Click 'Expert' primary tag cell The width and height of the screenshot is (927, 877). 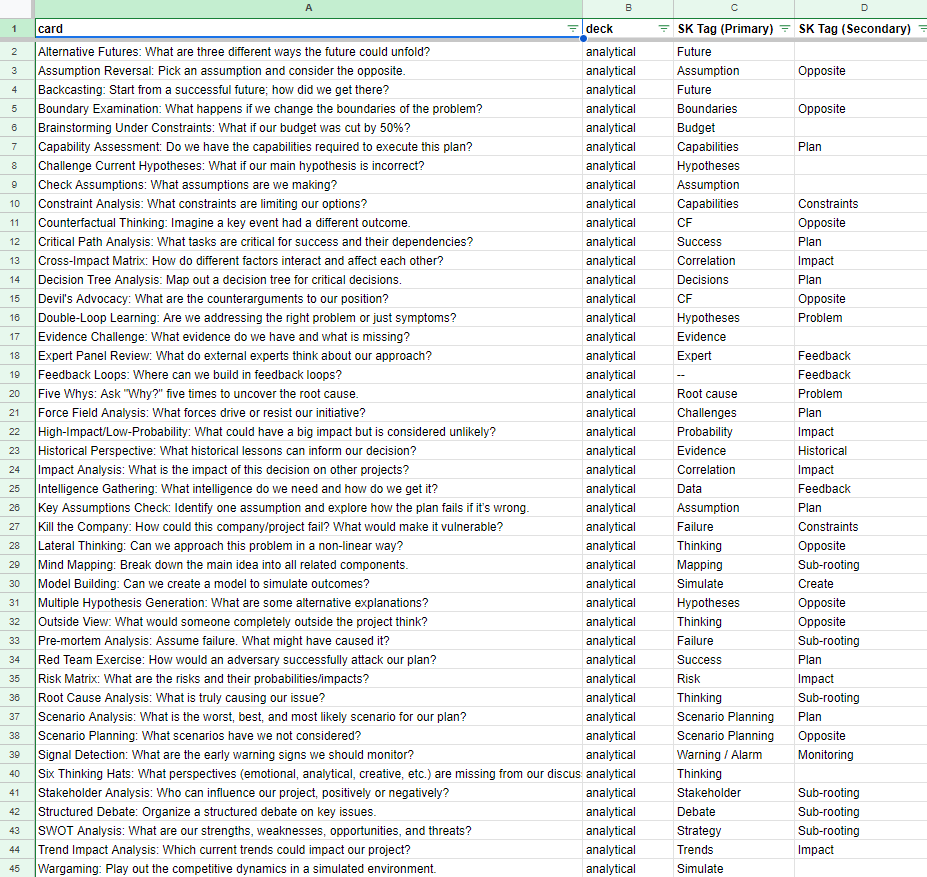coord(734,356)
